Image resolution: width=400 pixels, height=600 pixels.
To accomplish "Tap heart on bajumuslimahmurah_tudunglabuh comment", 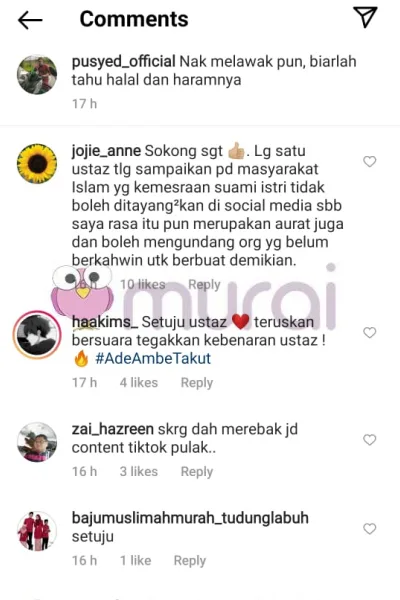I will point(369,529).
